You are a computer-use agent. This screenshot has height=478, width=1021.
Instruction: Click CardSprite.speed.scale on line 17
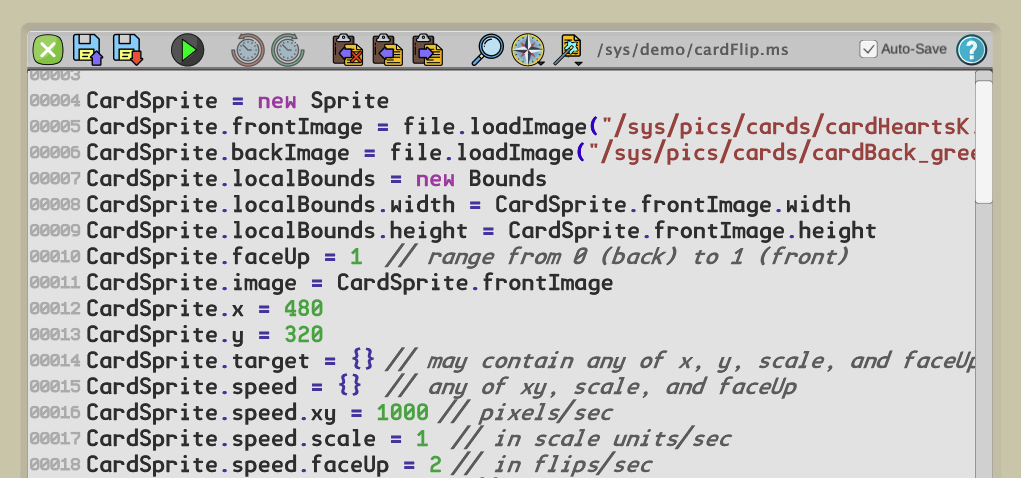point(231,439)
